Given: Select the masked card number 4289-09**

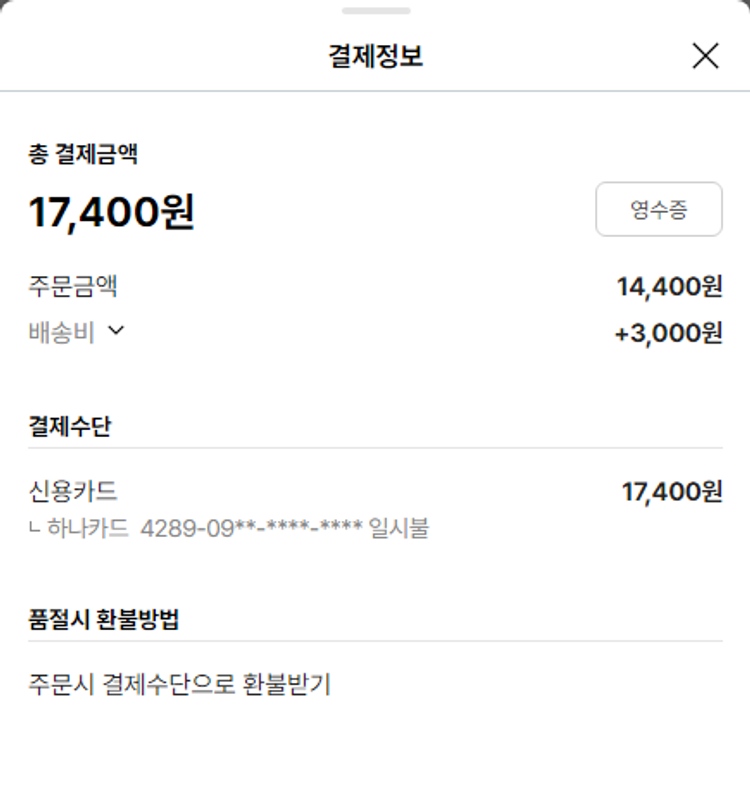Looking at the screenshot, I should point(251,527).
